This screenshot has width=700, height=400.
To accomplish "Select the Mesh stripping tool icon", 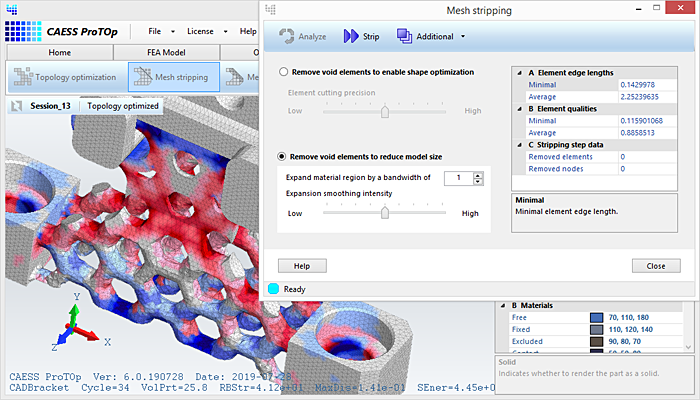I will 141,76.
